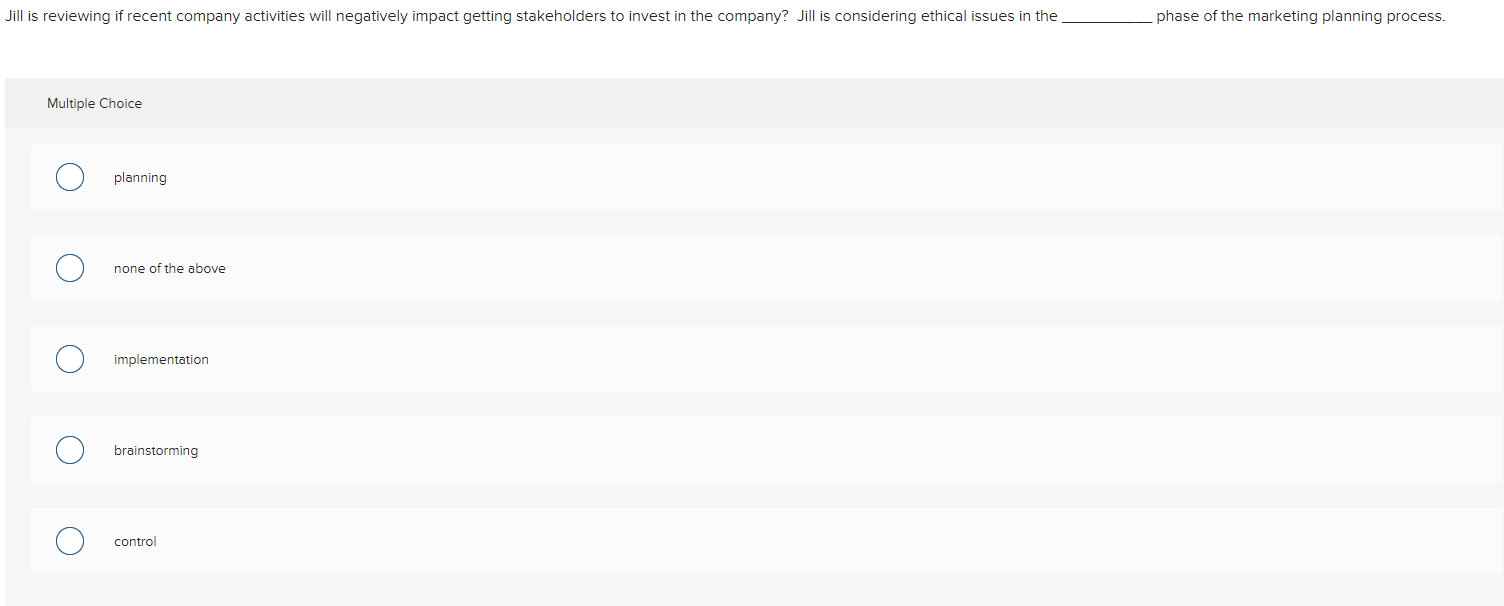This screenshot has width=1504, height=606.
Task: Click the implementation answer row
Action: [600, 359]
